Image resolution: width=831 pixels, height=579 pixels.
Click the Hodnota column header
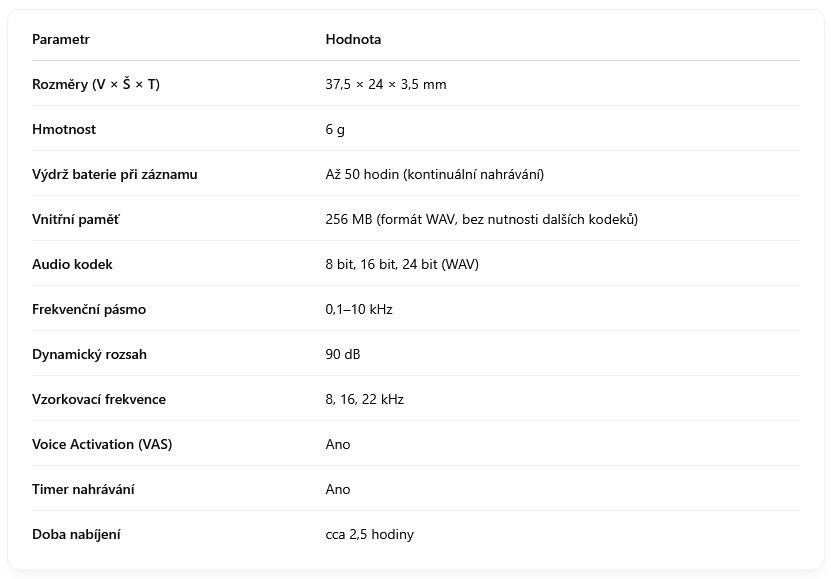point(353,39)
